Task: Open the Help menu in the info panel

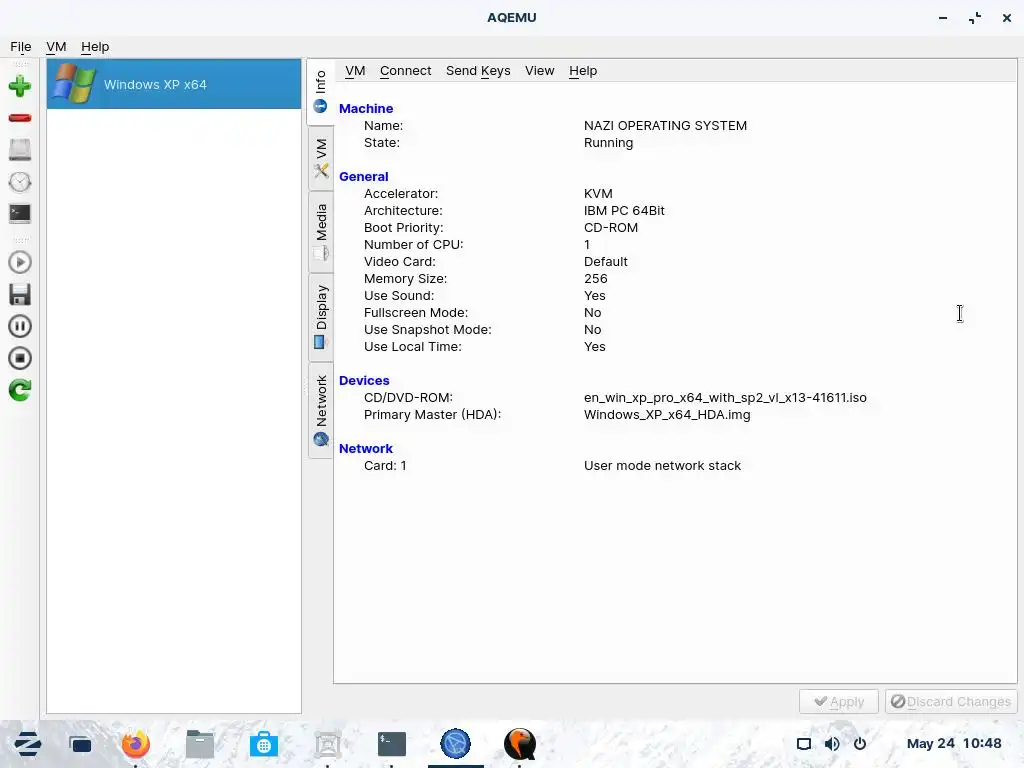Action: 583,71
